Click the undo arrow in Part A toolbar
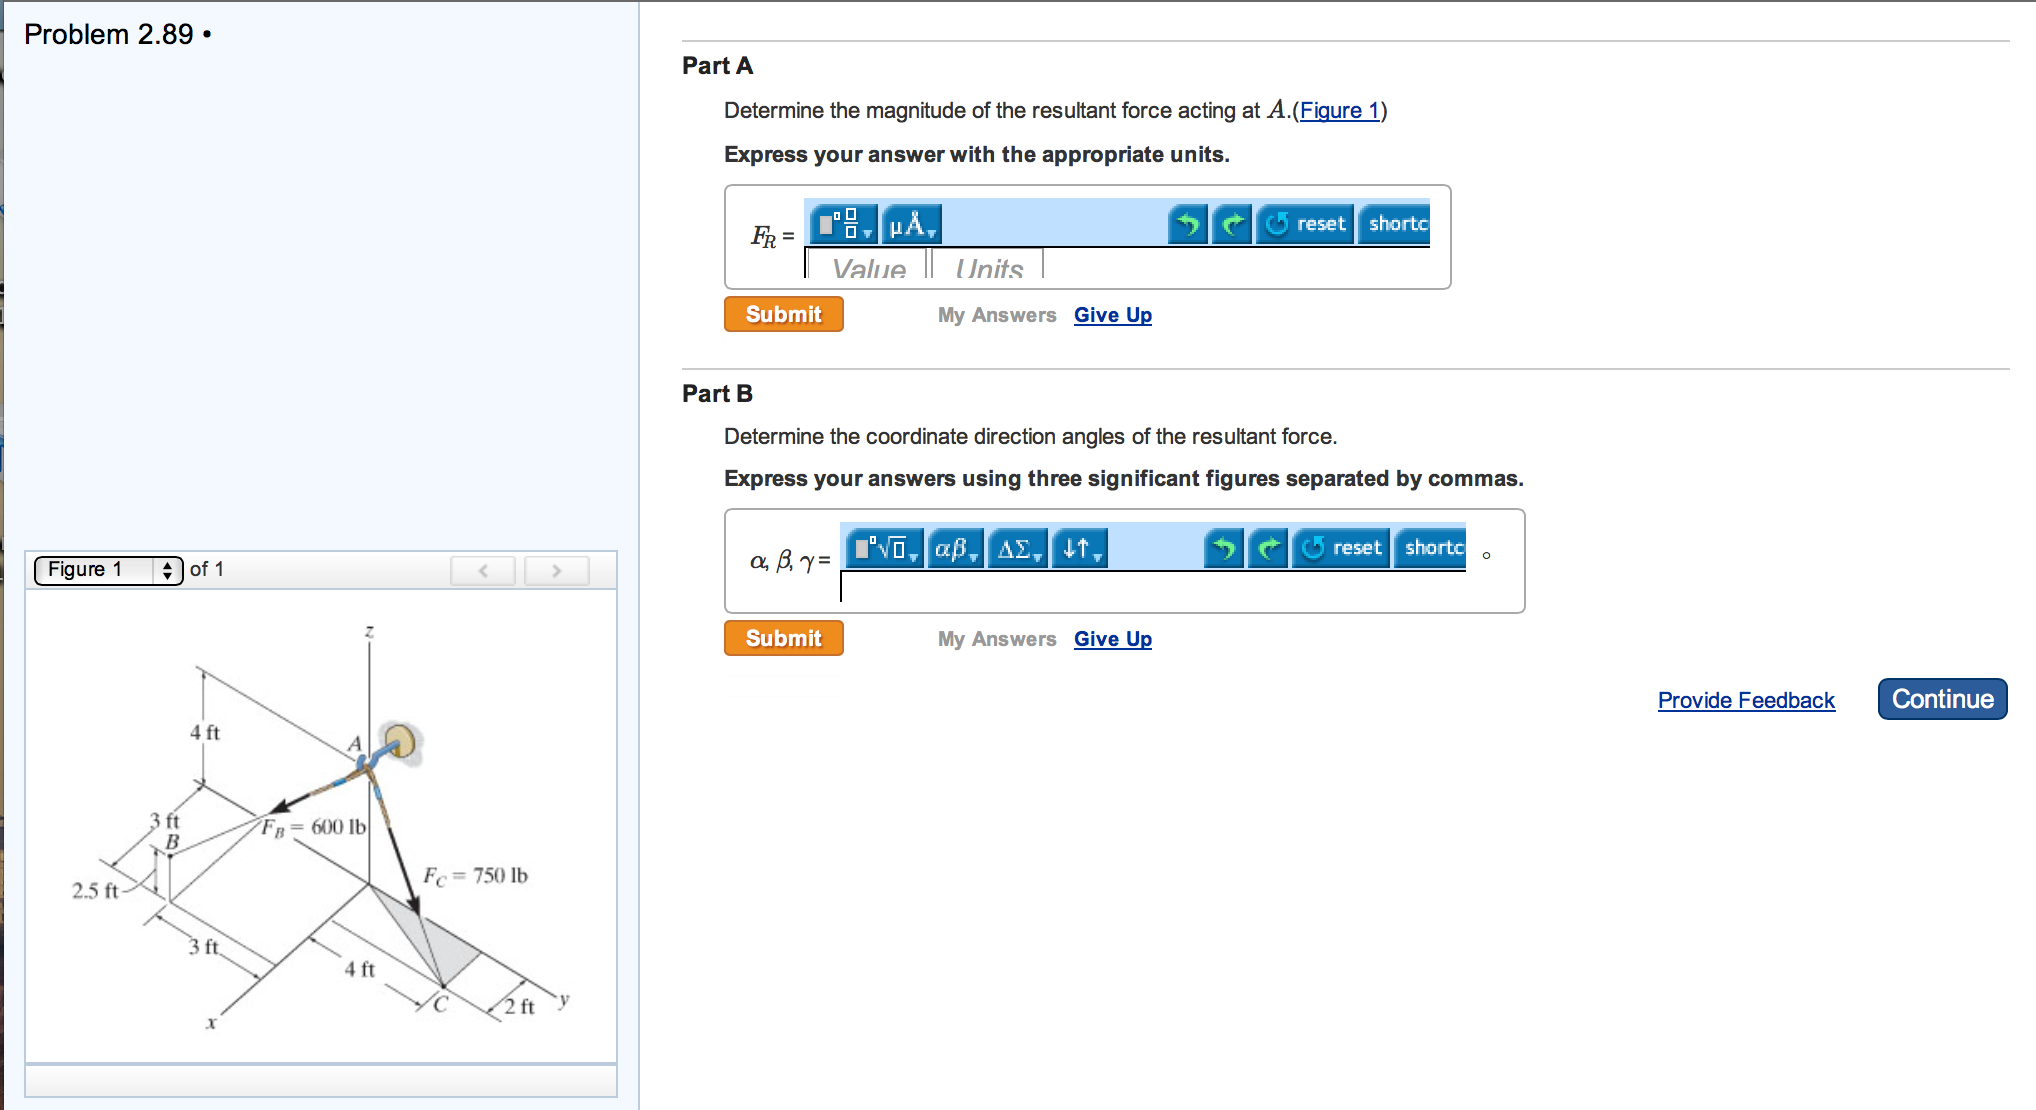 (1188, 224)
